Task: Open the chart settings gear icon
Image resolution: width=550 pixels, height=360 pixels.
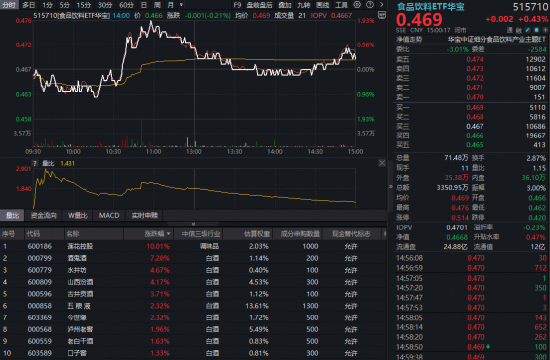Action: click(x=357, y=5)
